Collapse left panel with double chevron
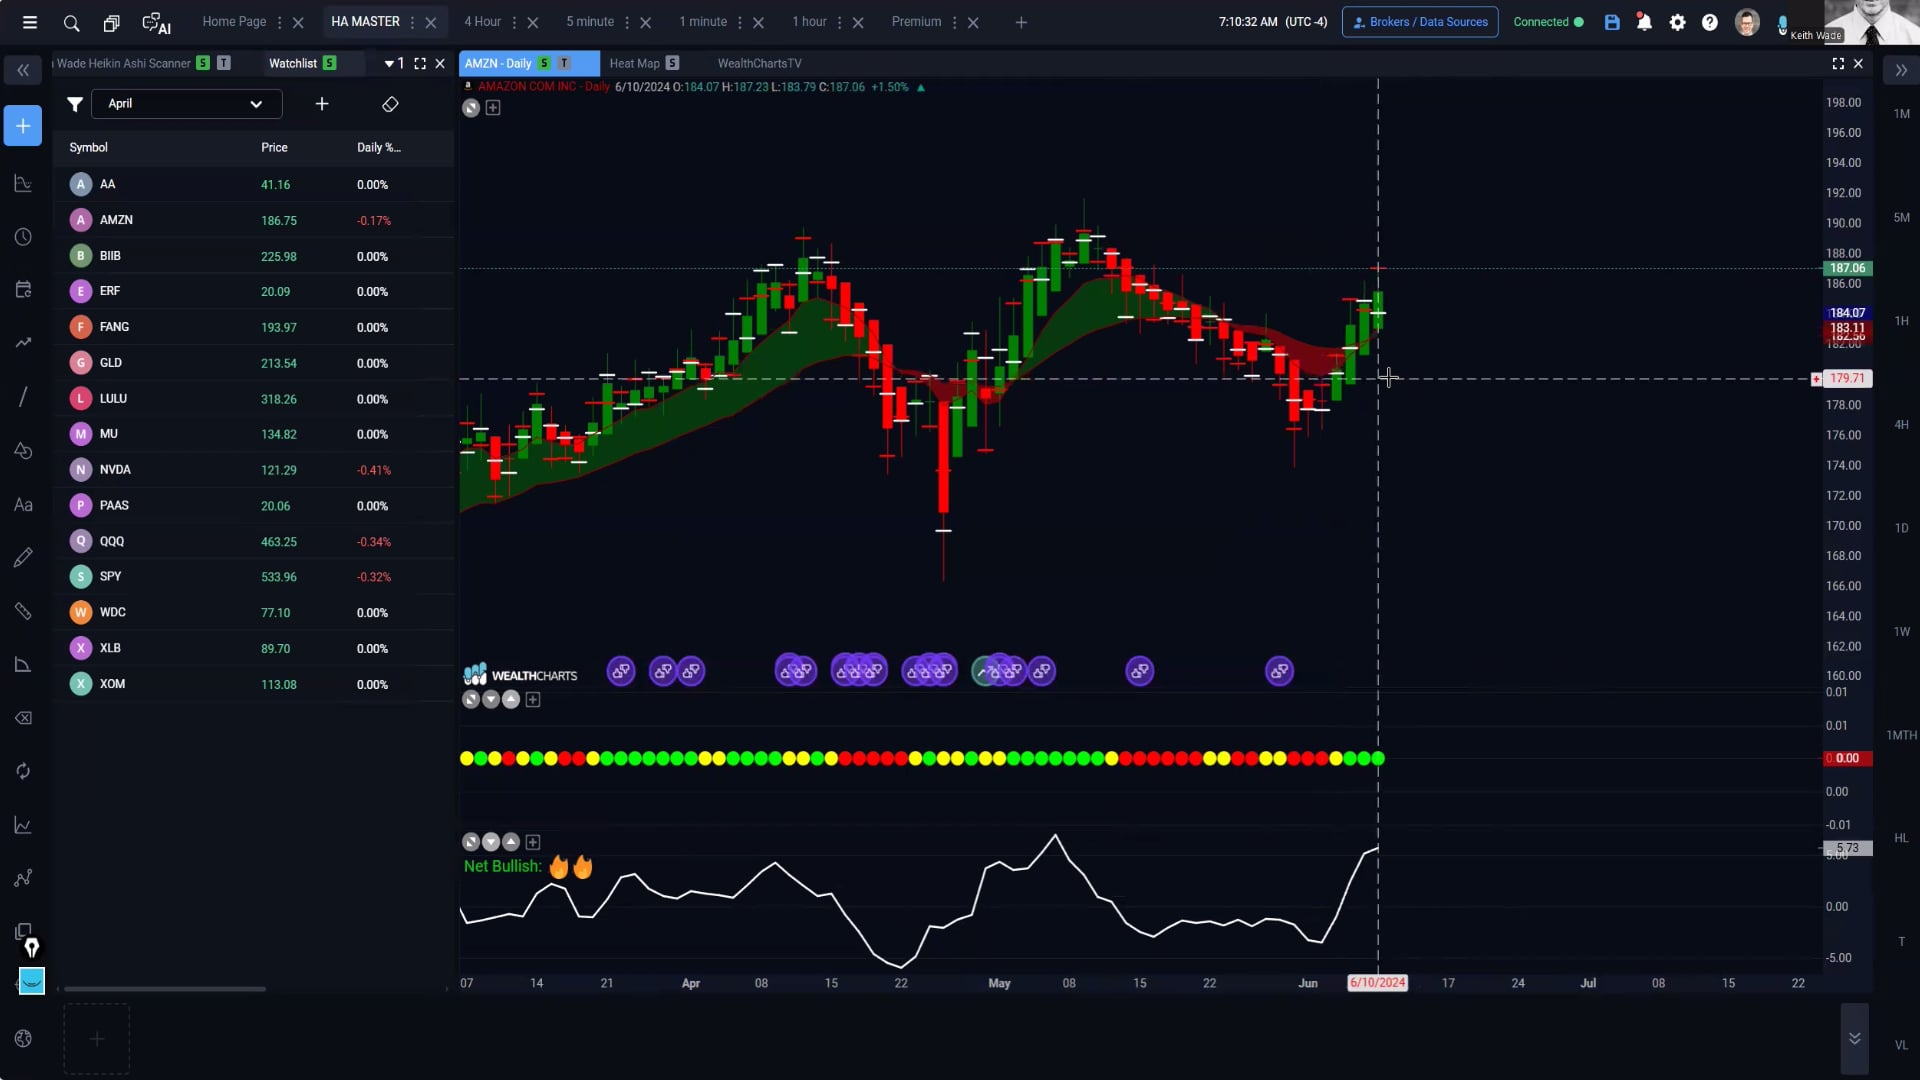Viewport: 1920px width, 1080px height. click(23, 70)
